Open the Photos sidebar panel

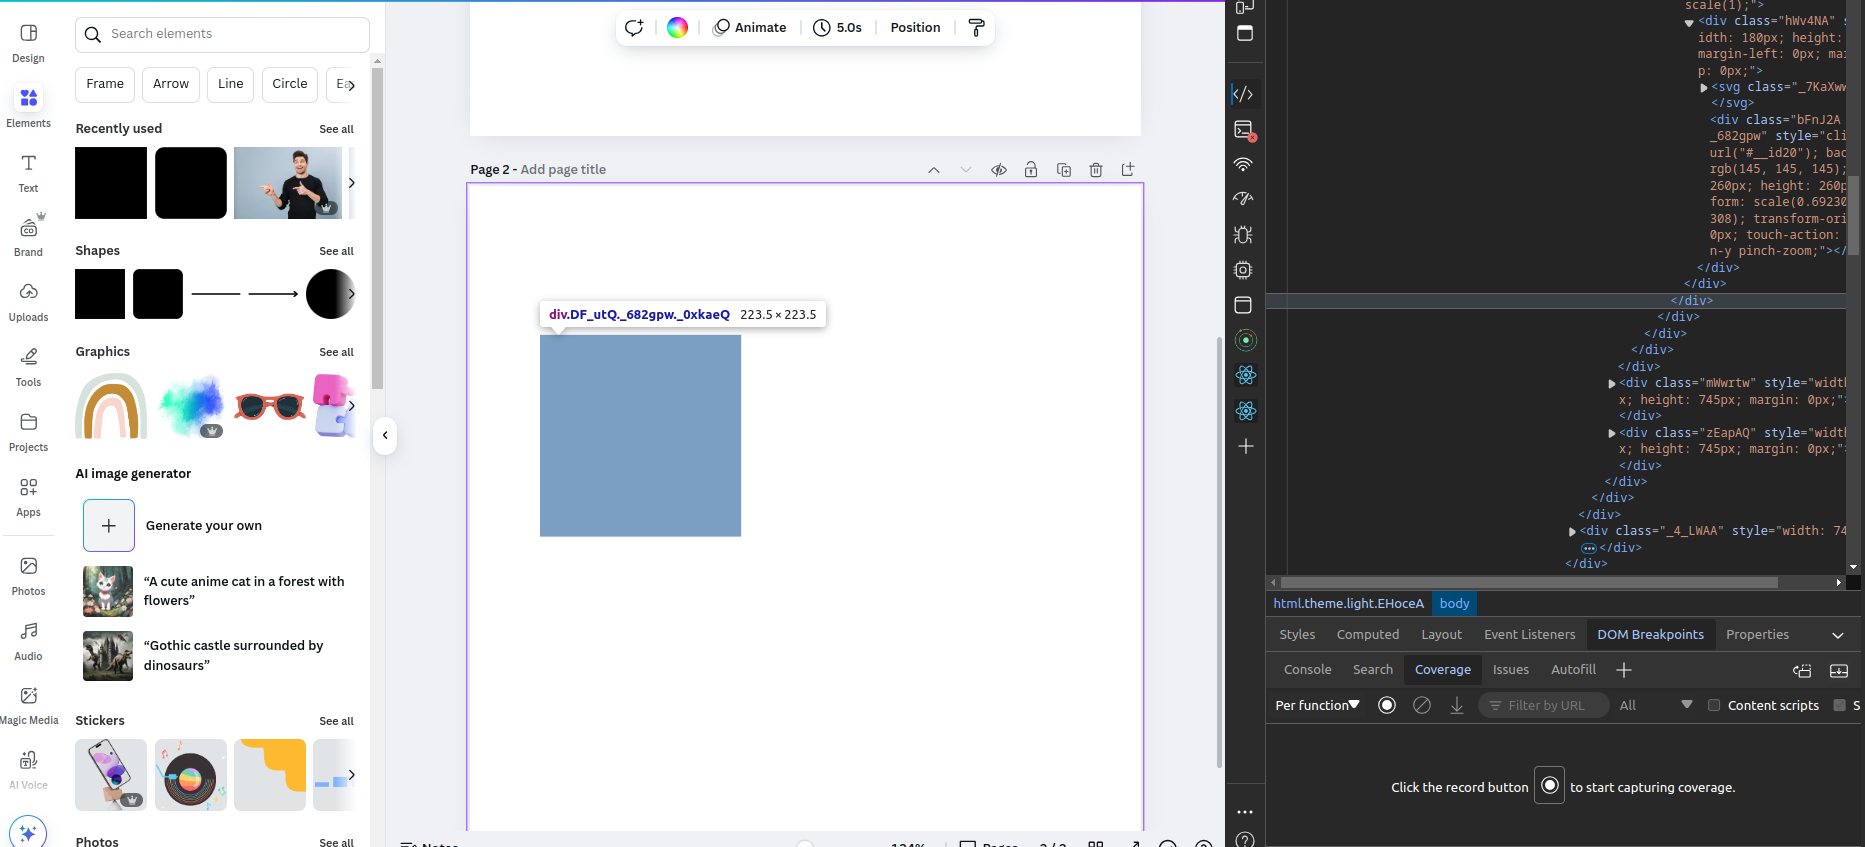28,576
